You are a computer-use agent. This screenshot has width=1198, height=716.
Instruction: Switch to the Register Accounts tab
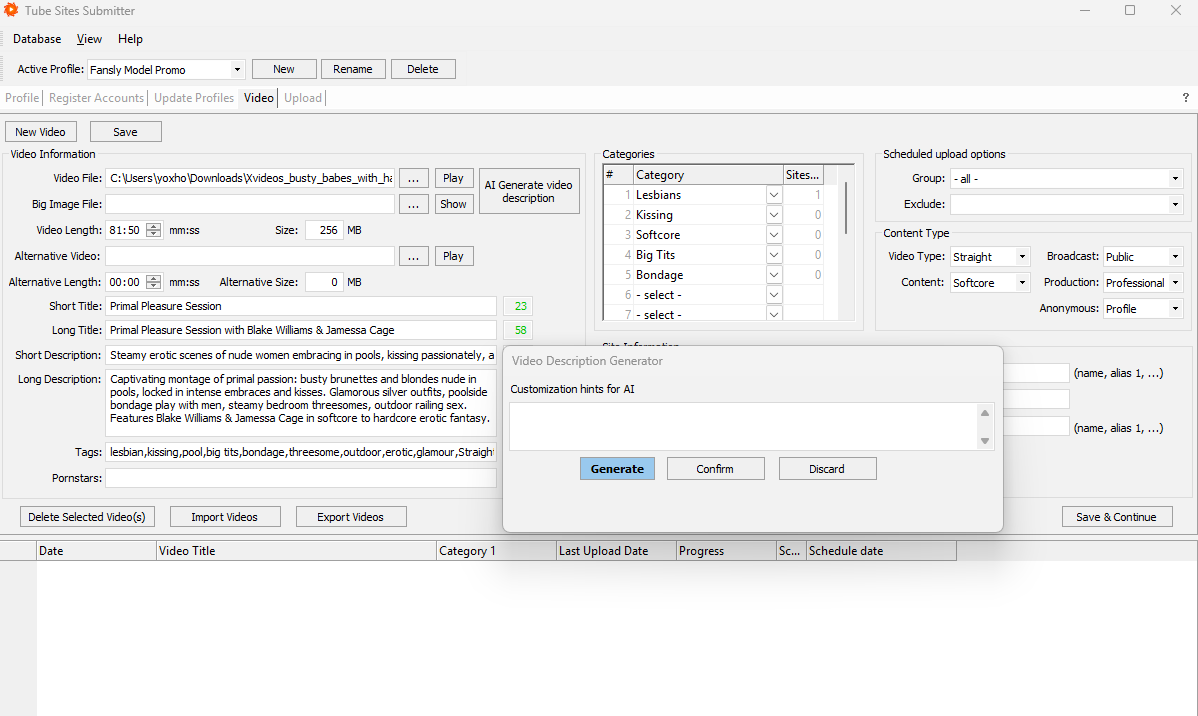coord(96,98)
